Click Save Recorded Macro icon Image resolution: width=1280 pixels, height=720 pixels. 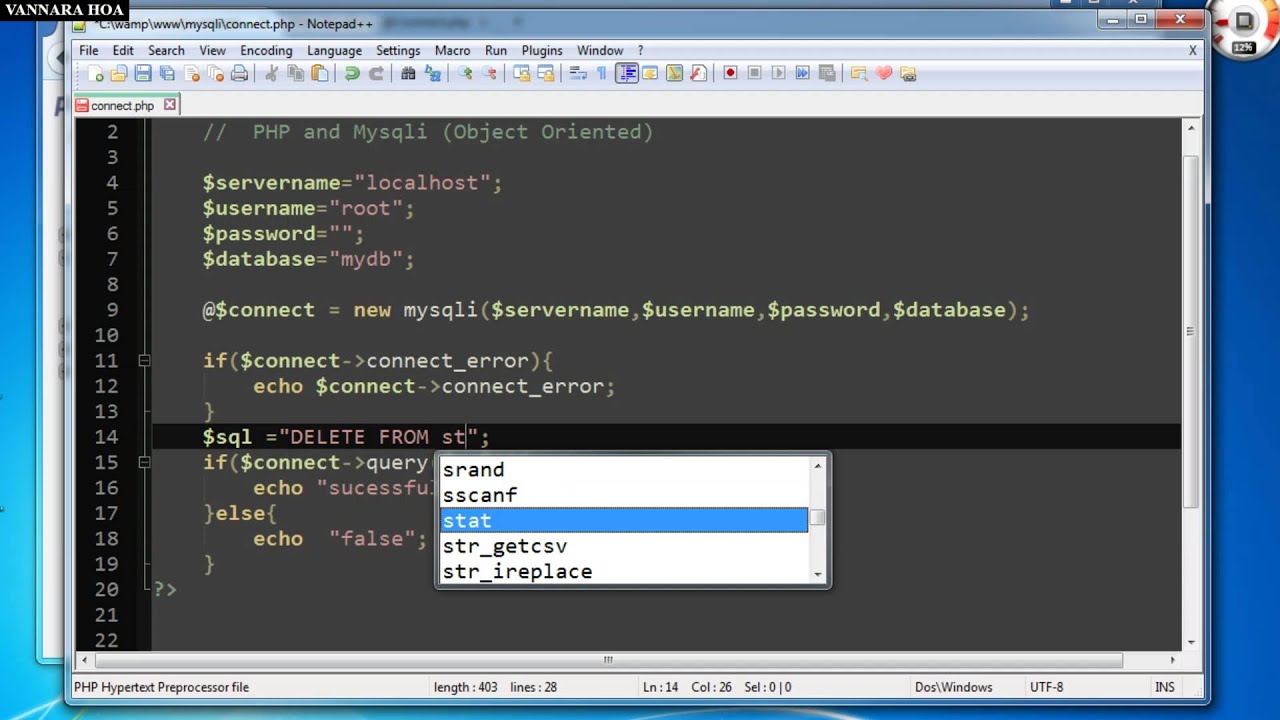point(826,73)
